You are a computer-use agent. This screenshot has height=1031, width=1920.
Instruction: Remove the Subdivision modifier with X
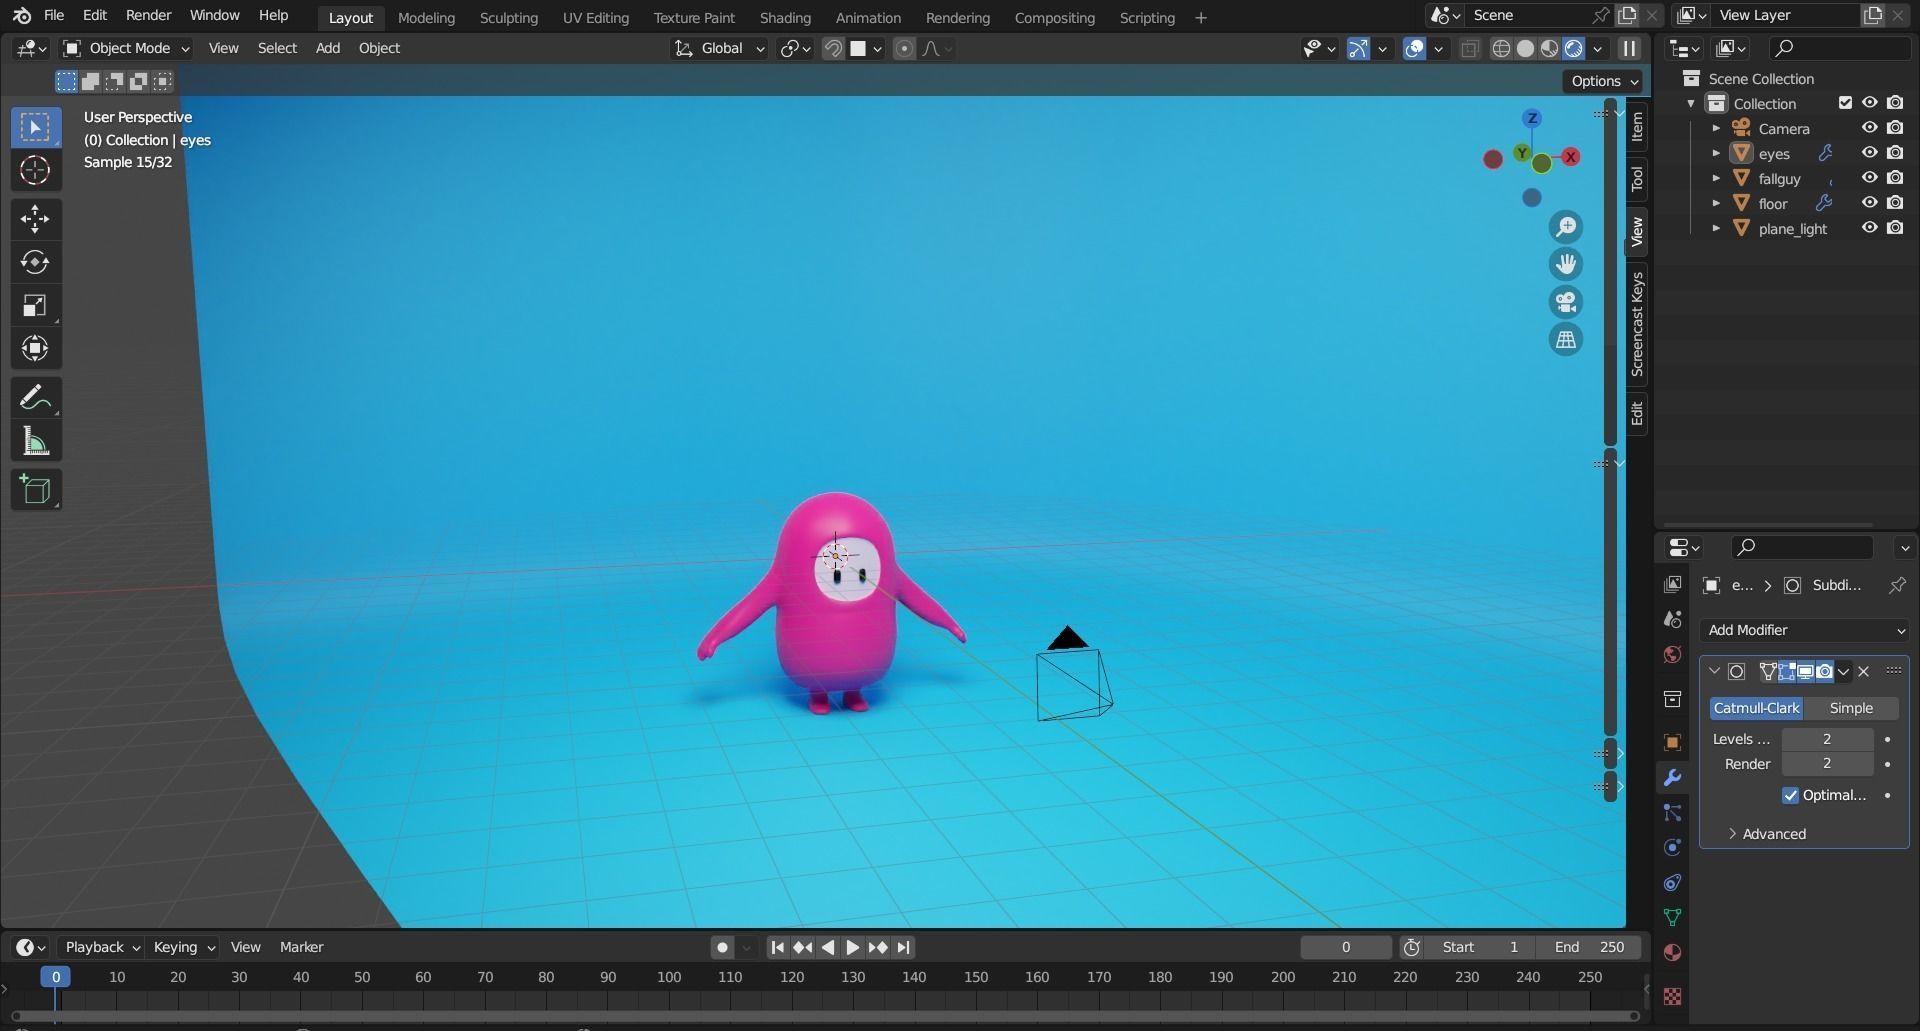click(1863, 671)
